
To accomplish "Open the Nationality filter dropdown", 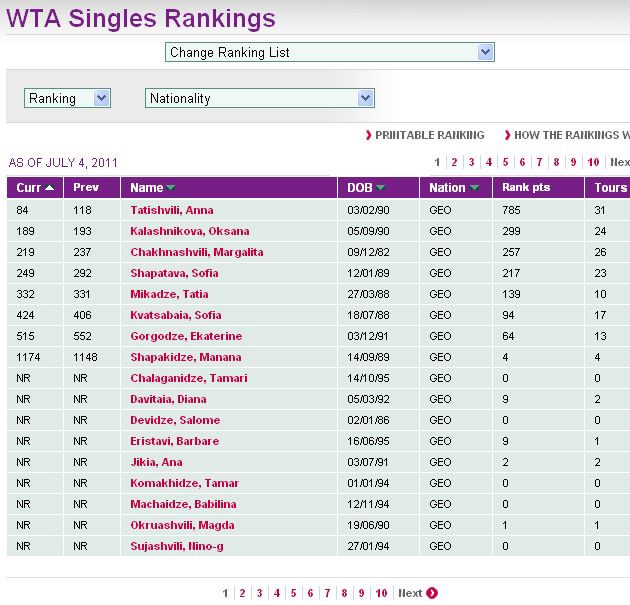I will tap(260, 98).
